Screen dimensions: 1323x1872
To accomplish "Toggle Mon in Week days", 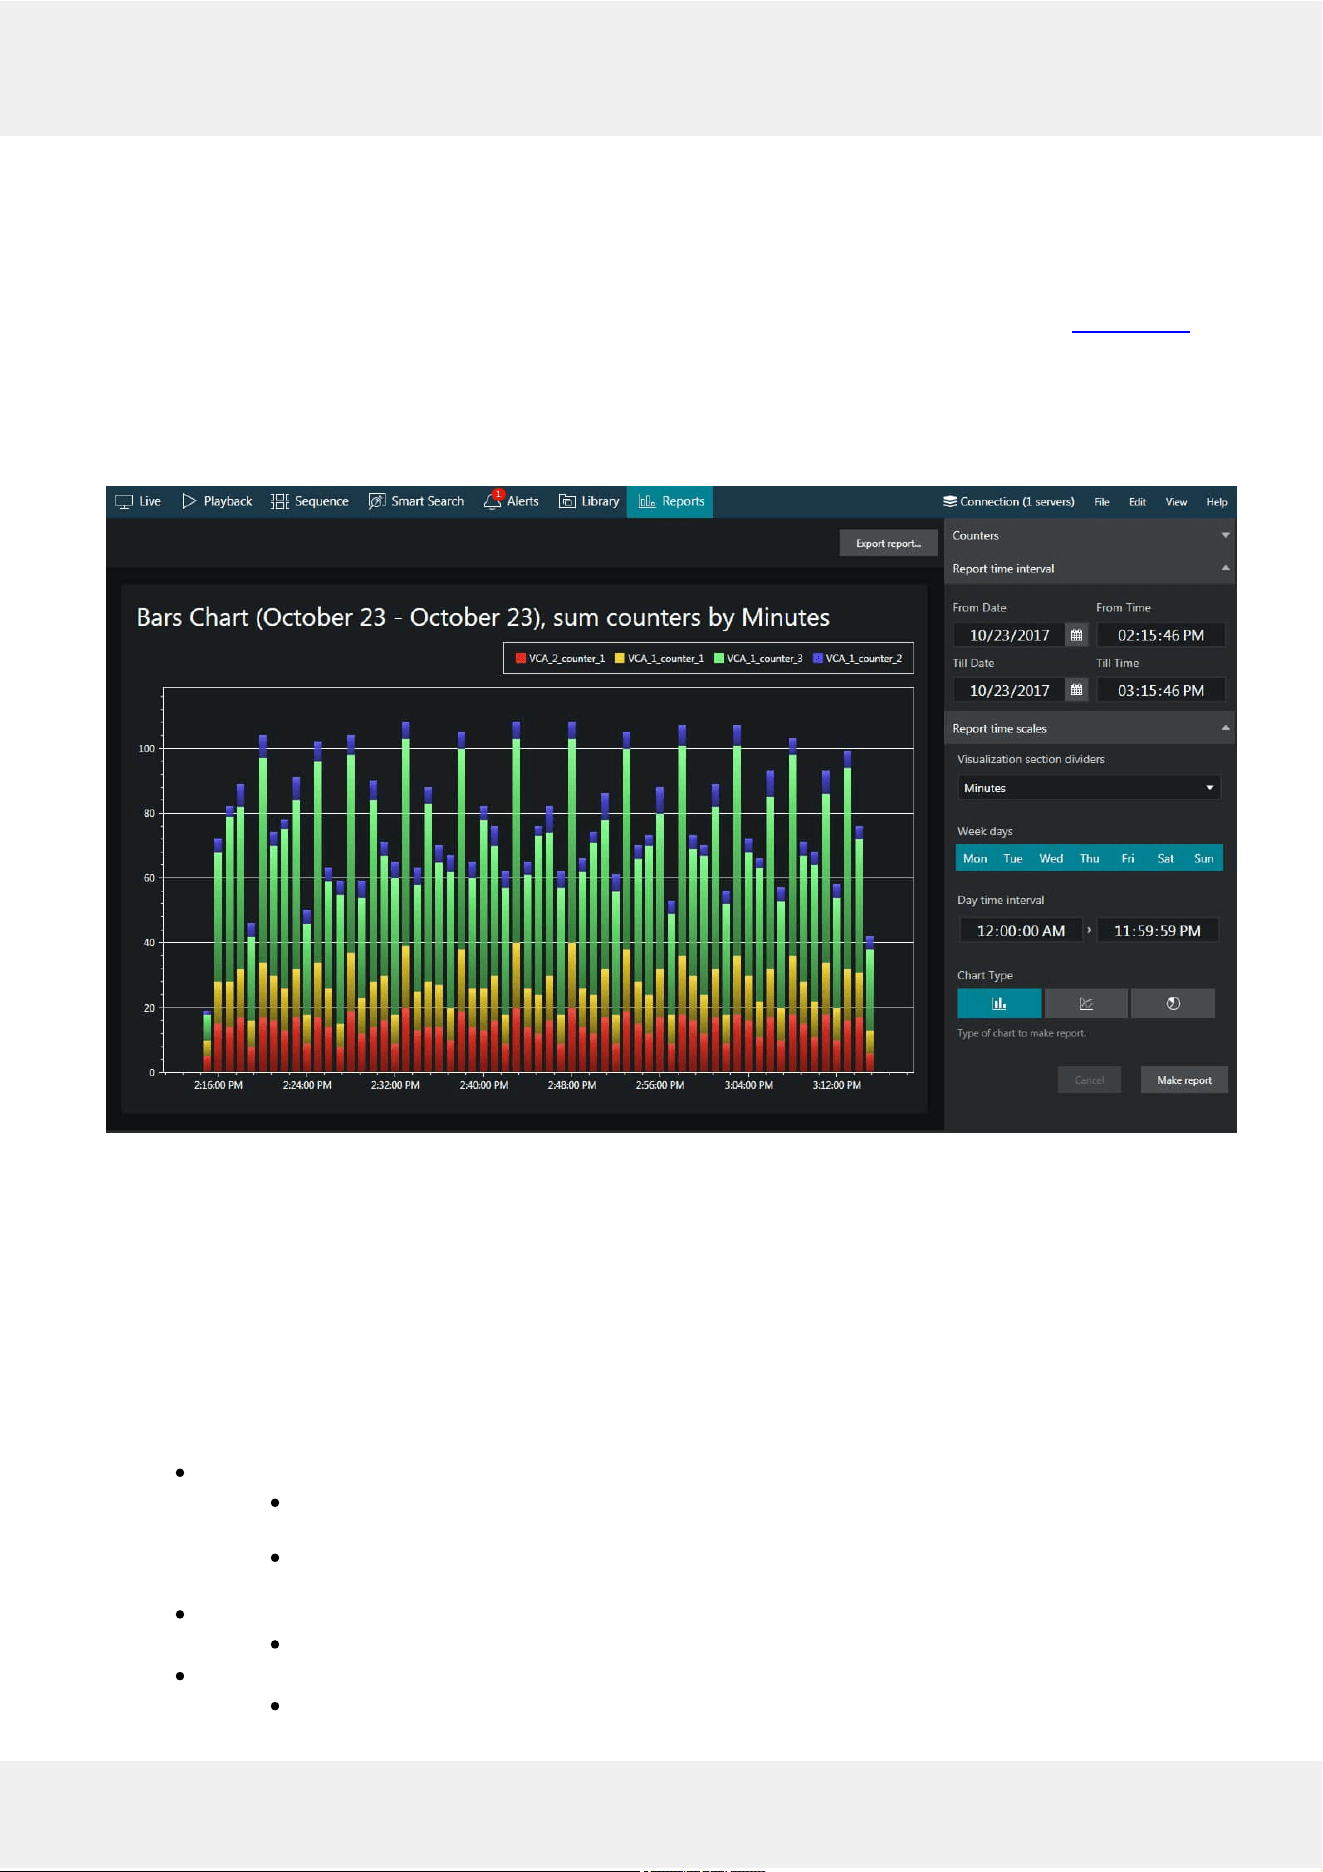I will point(975,858).
